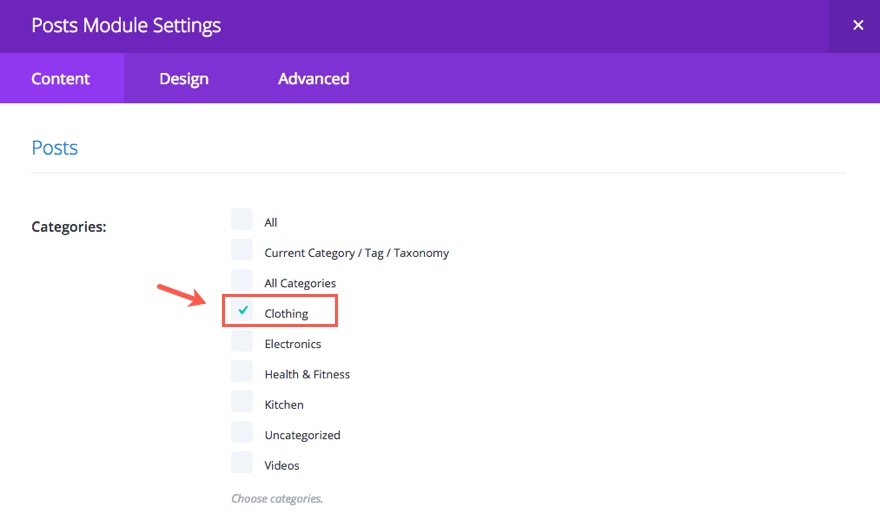Click the Electronics label text
This screenshot has height=520, width=880.
[x=293, y=344]
